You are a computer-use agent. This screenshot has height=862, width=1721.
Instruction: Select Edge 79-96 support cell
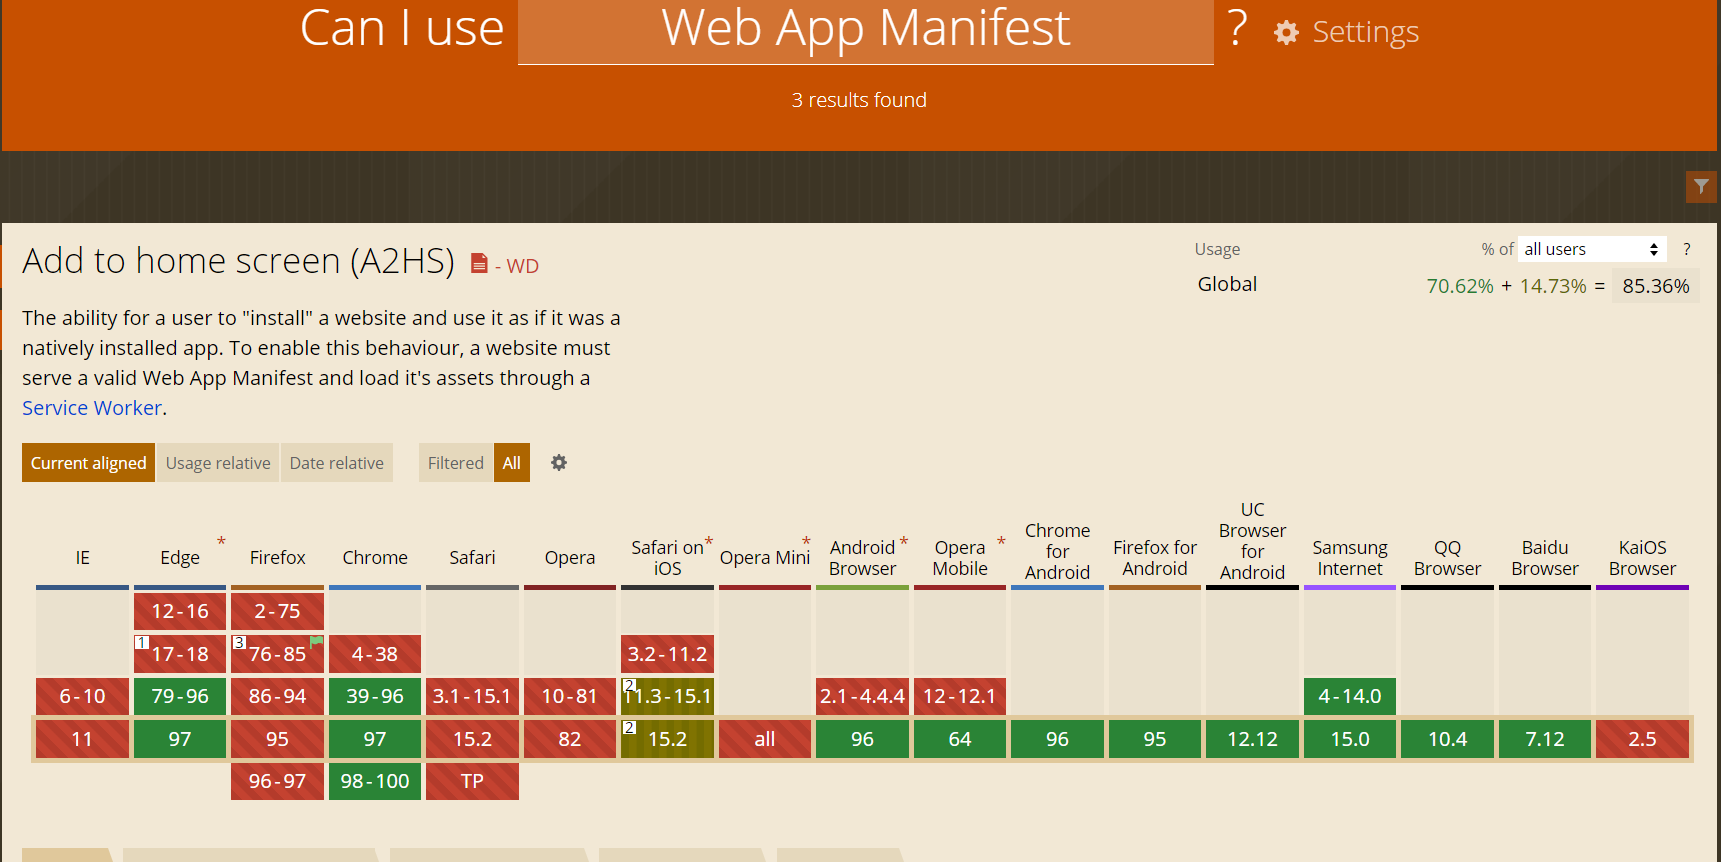click(180, 696)
